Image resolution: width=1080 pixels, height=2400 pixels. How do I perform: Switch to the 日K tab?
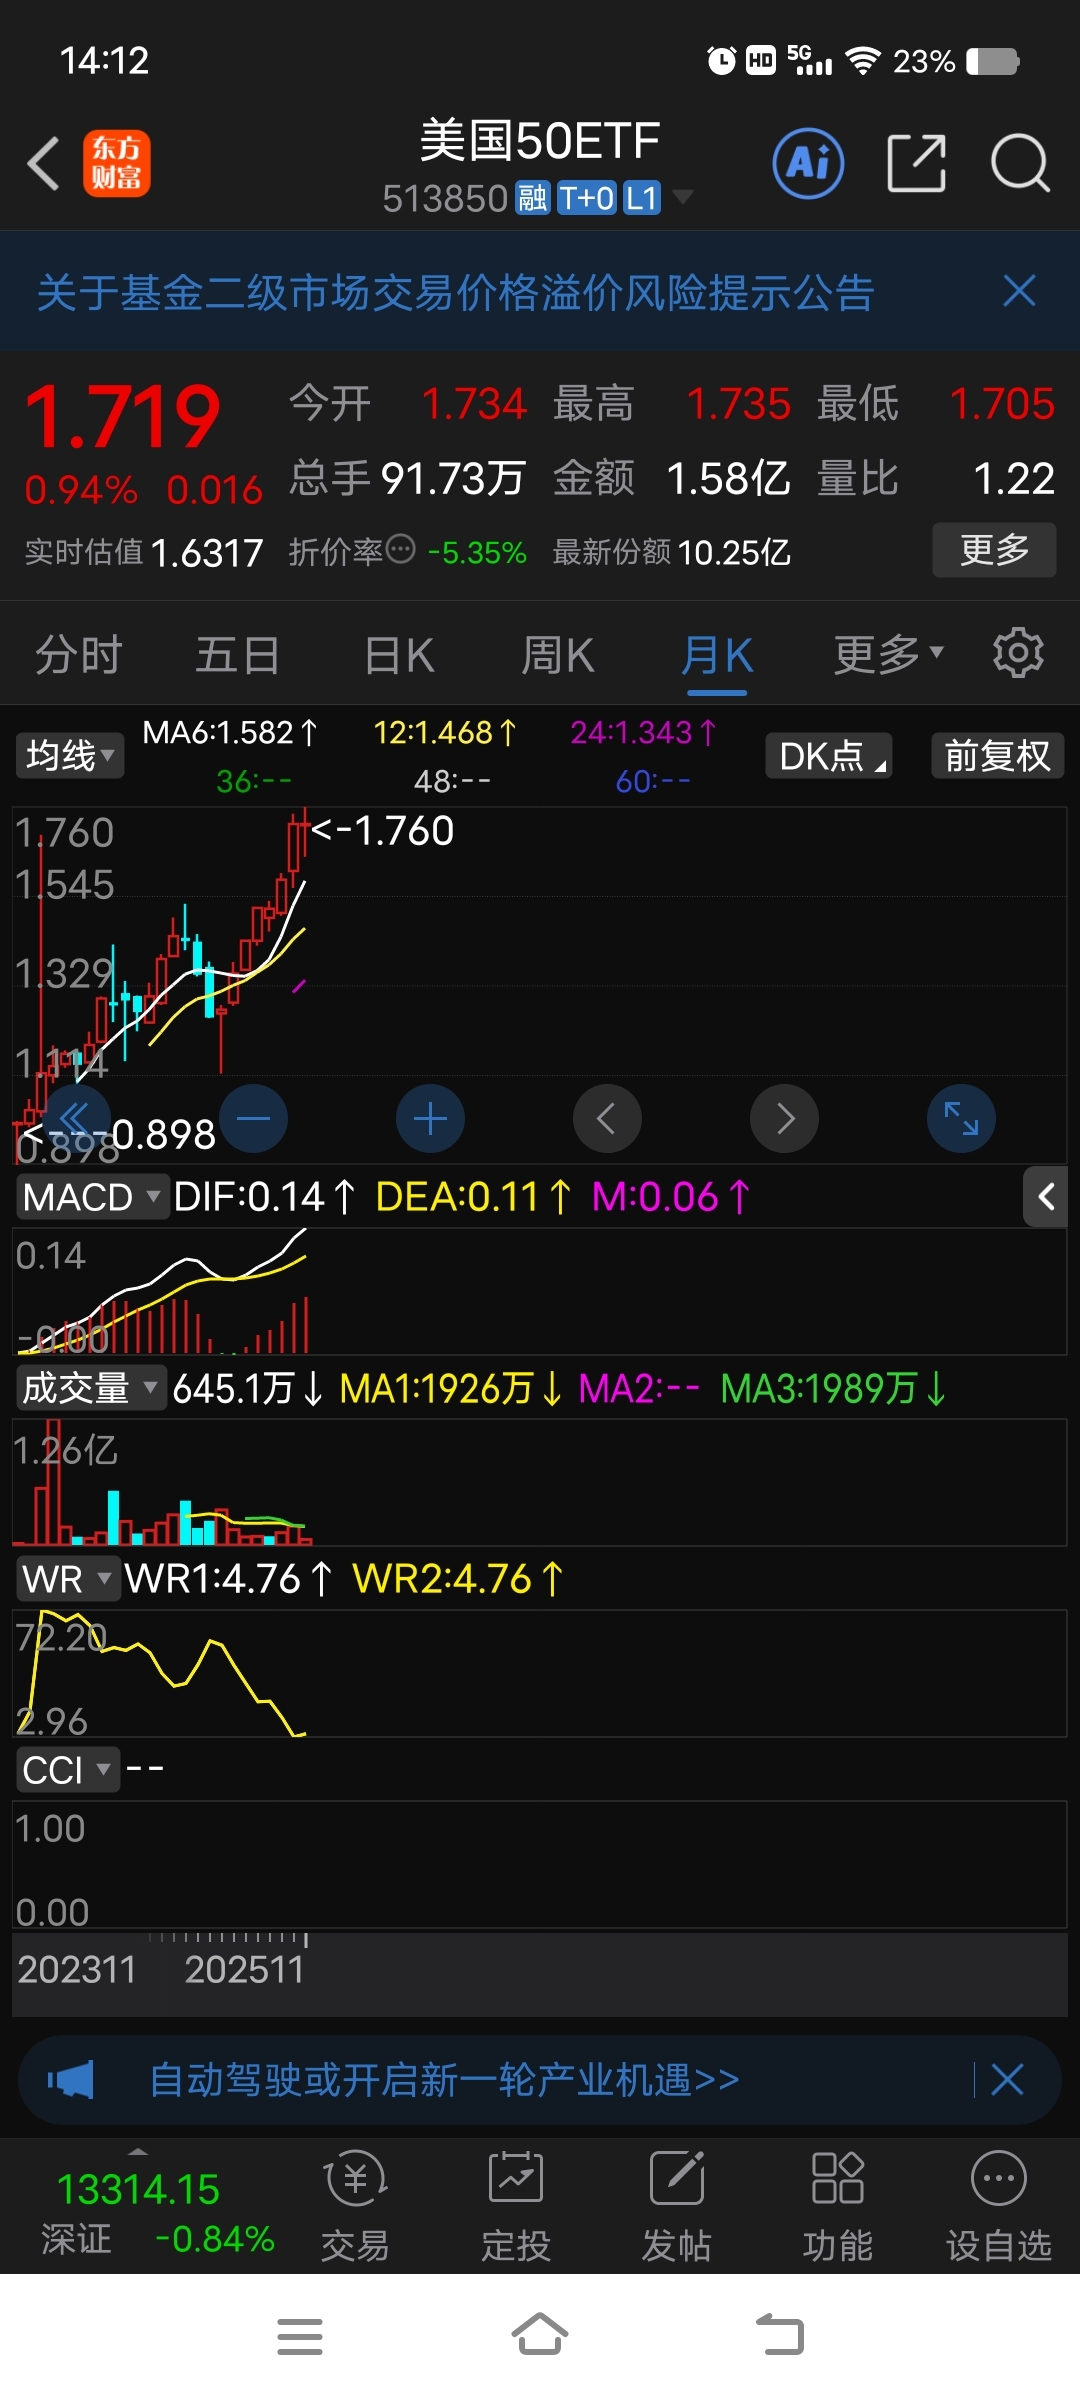pos(399,655)
